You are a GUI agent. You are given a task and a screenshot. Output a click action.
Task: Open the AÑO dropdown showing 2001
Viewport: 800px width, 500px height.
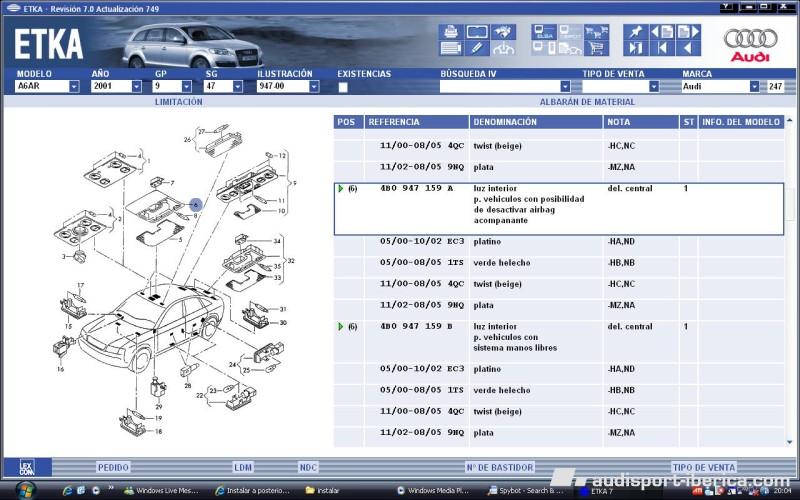point(136,87)
